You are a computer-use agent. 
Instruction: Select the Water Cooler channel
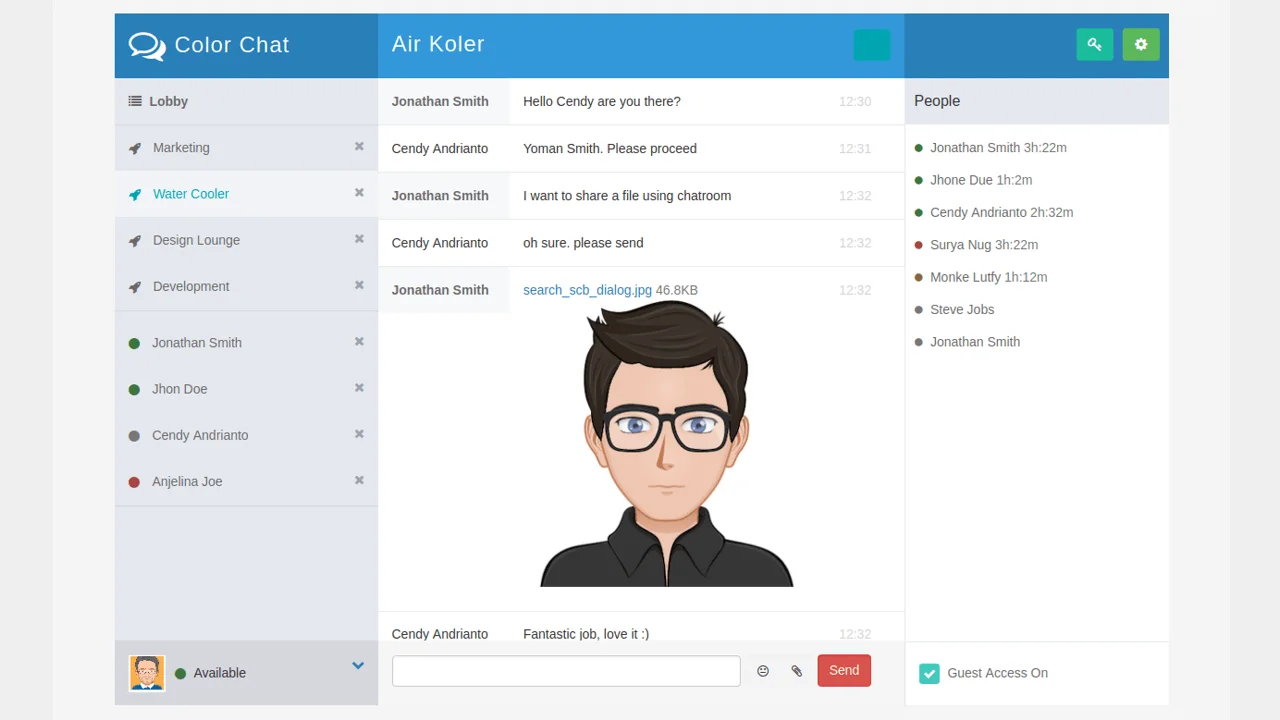(190, 193)
